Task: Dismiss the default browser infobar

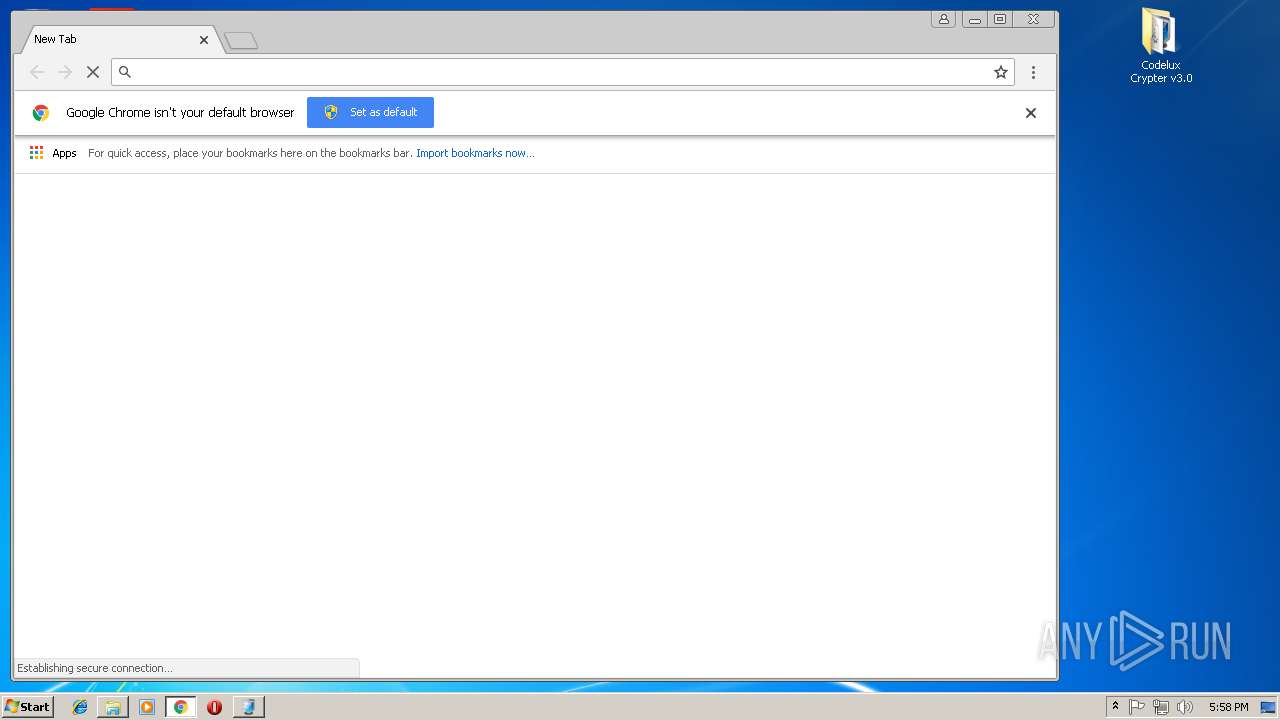Action: coord(1030,113)
